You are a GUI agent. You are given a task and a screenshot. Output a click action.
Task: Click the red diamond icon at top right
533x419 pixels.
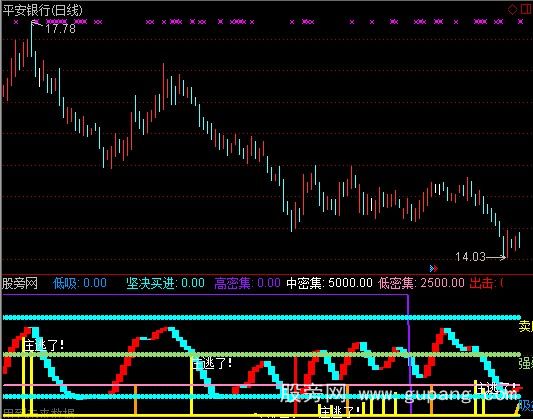pyautogui.click(x=512, y=10)
